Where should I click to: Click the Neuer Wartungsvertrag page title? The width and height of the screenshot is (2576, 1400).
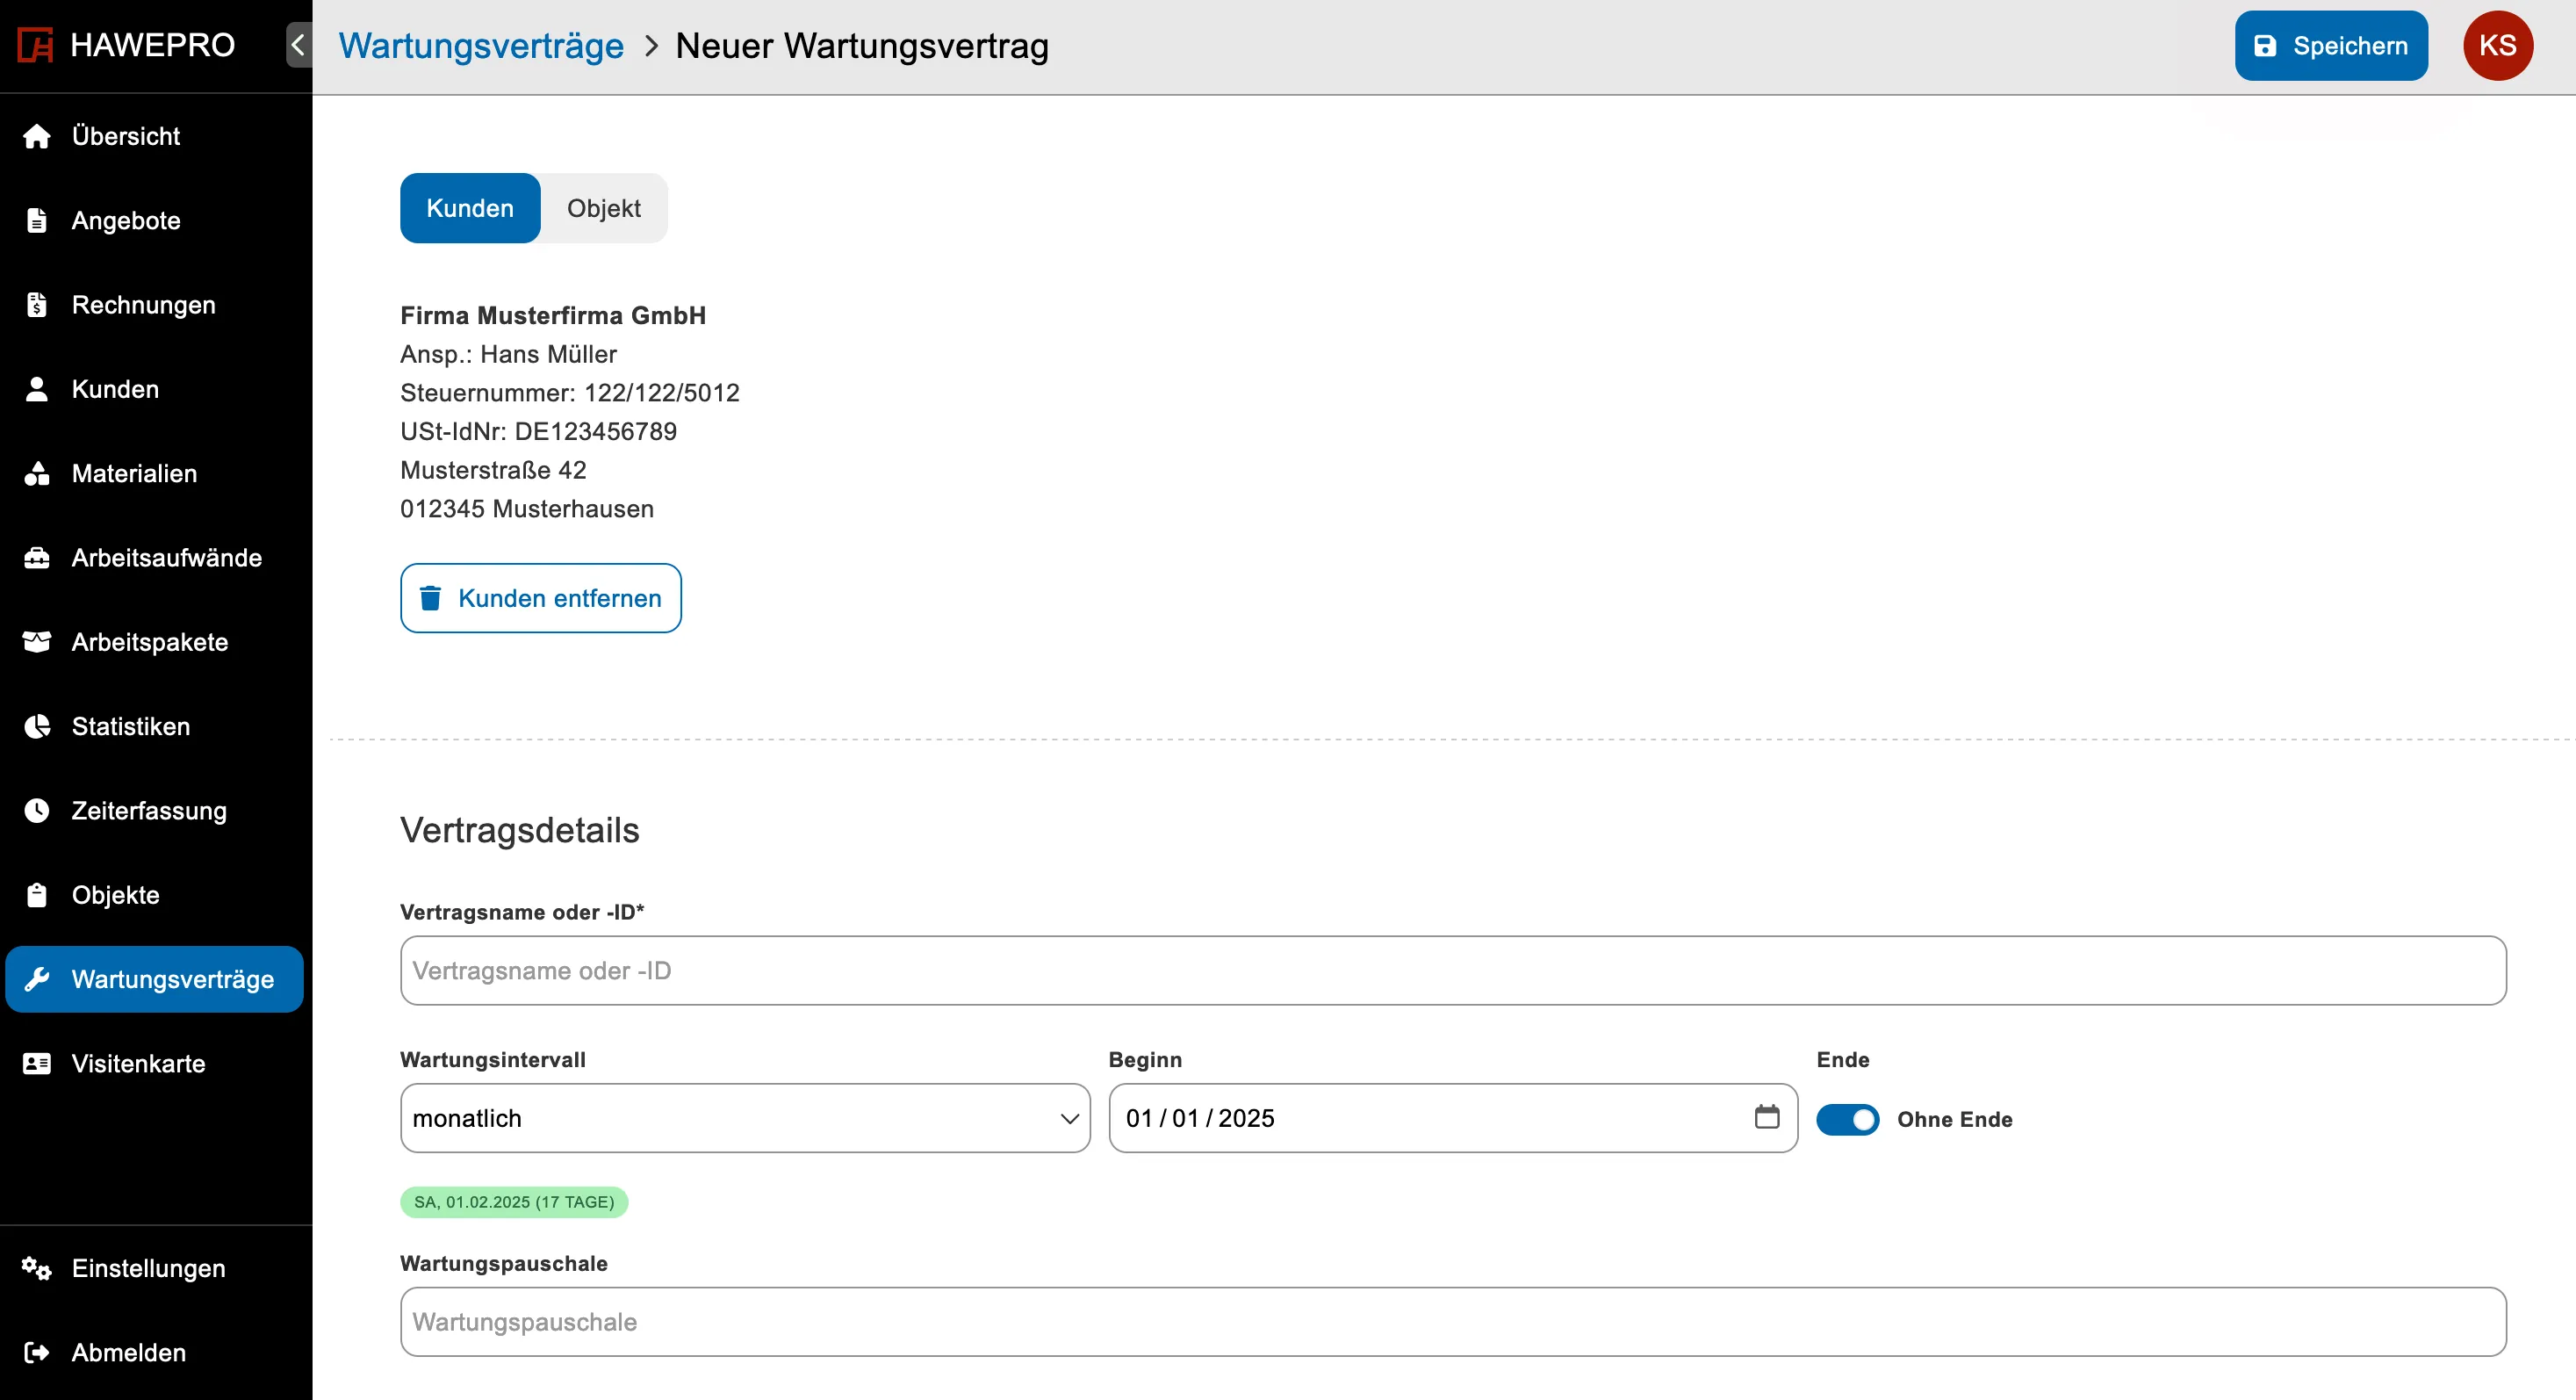(862, 46)
